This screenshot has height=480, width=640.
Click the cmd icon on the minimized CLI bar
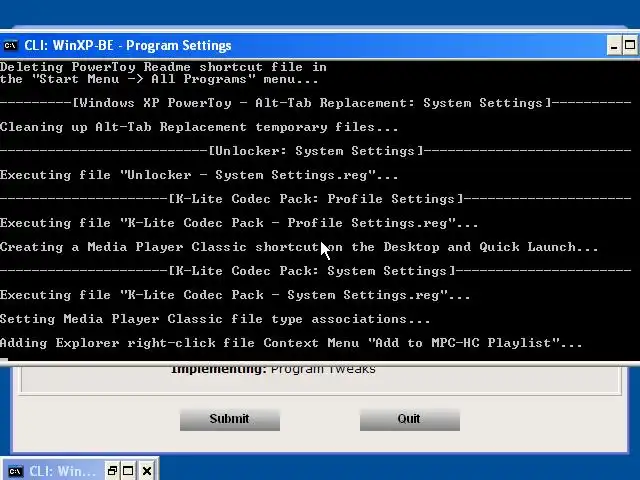tap(15, 471)
